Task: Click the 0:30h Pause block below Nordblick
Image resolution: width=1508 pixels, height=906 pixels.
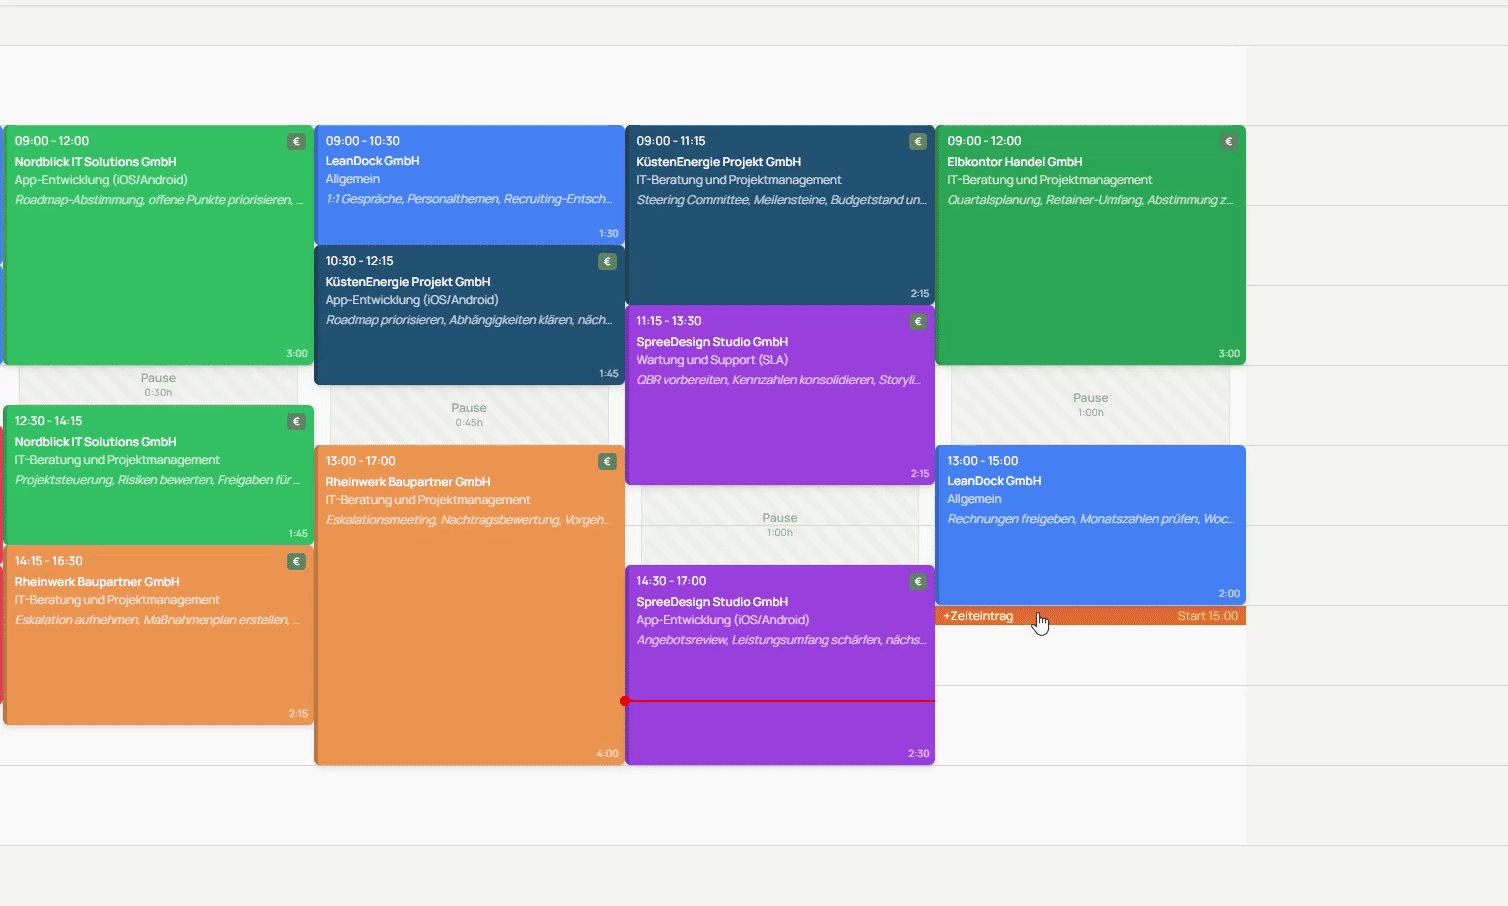Action: [157, 385]
